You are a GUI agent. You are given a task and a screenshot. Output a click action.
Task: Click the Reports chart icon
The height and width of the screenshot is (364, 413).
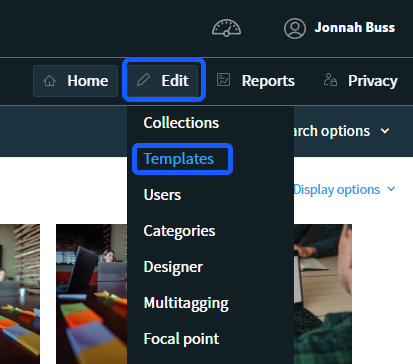(223, 80)
